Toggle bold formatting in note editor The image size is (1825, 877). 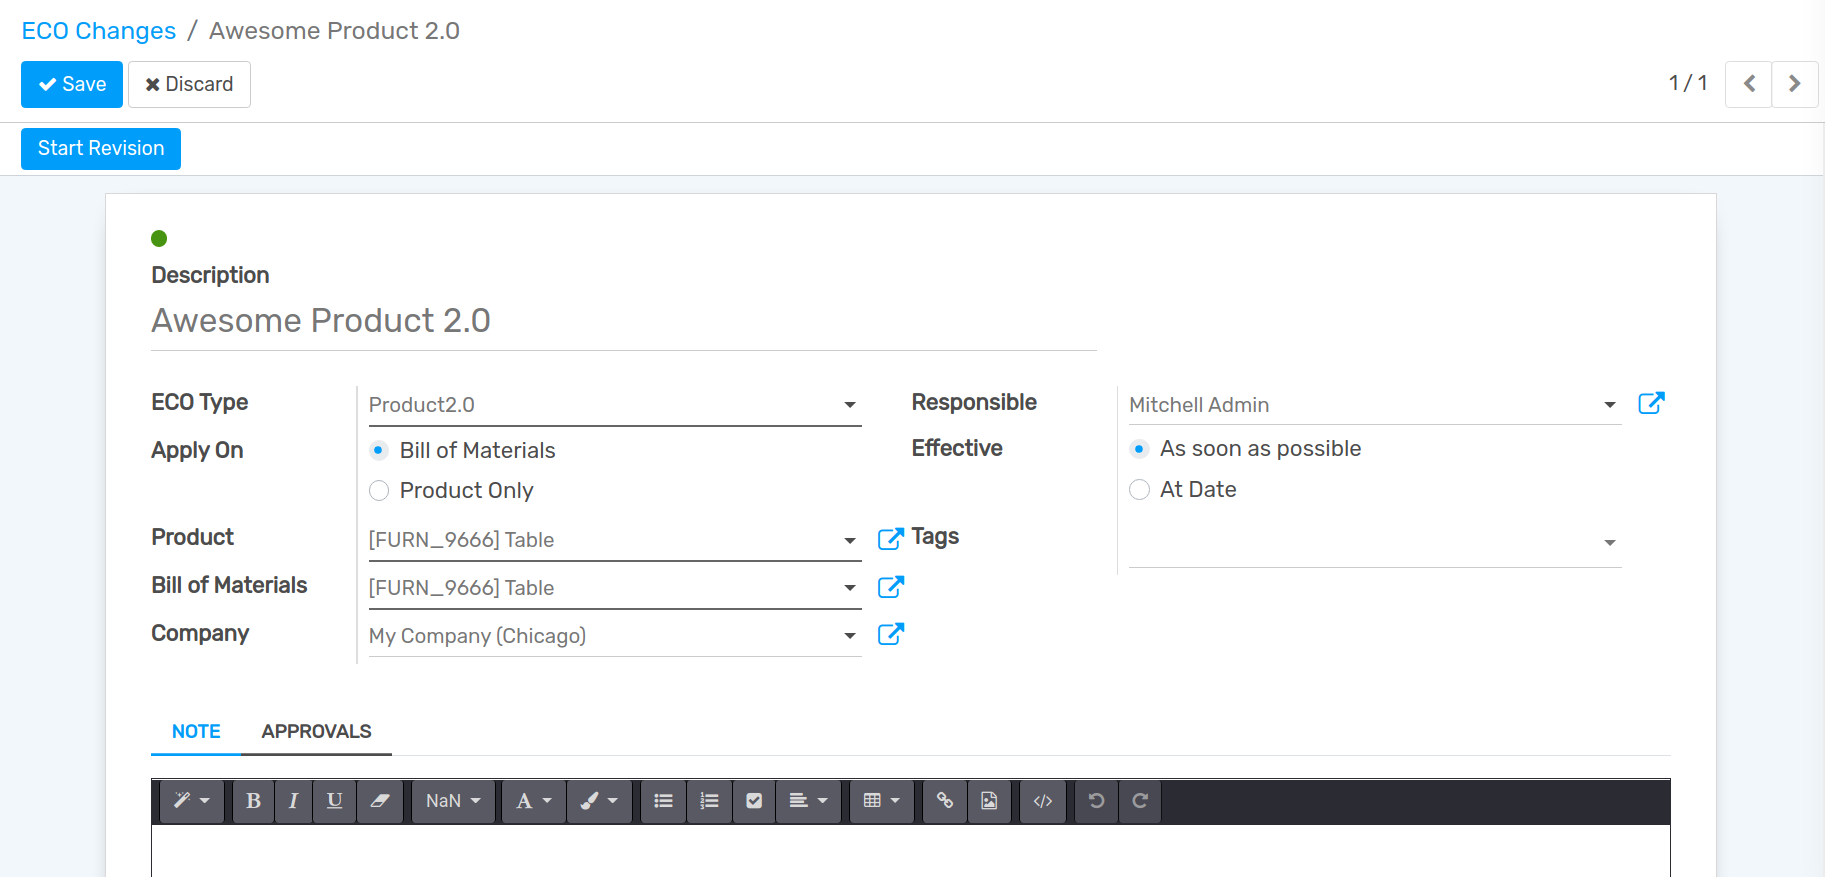253,801
